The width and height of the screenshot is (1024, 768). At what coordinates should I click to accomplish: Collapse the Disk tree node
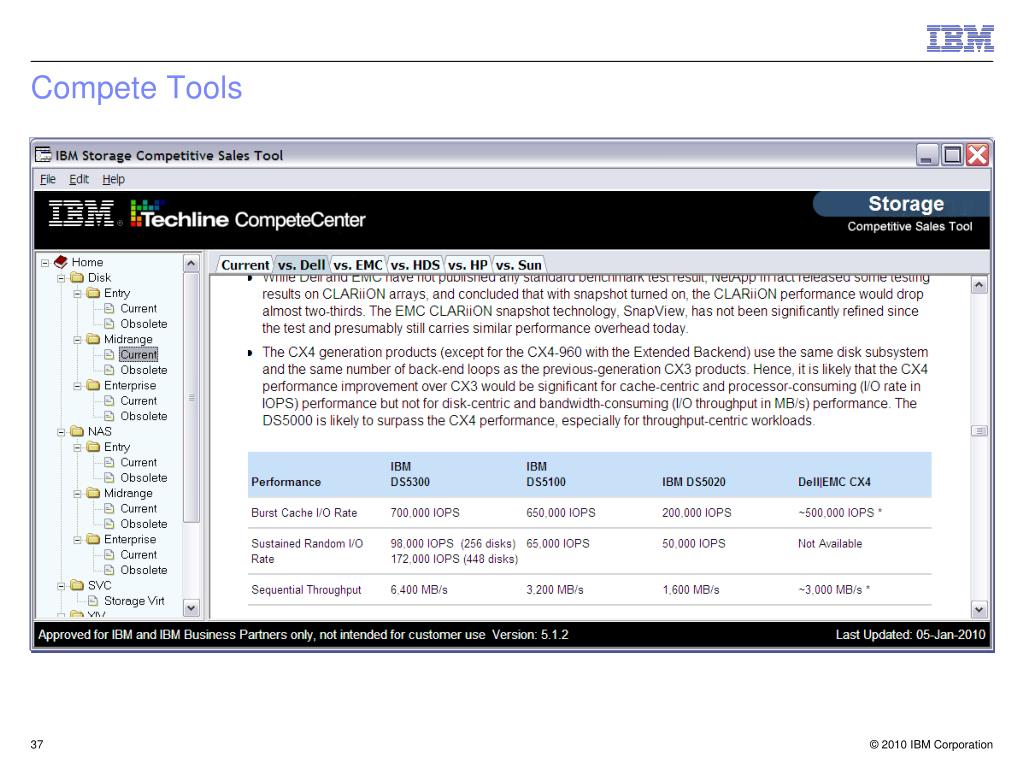pos(61,278)
